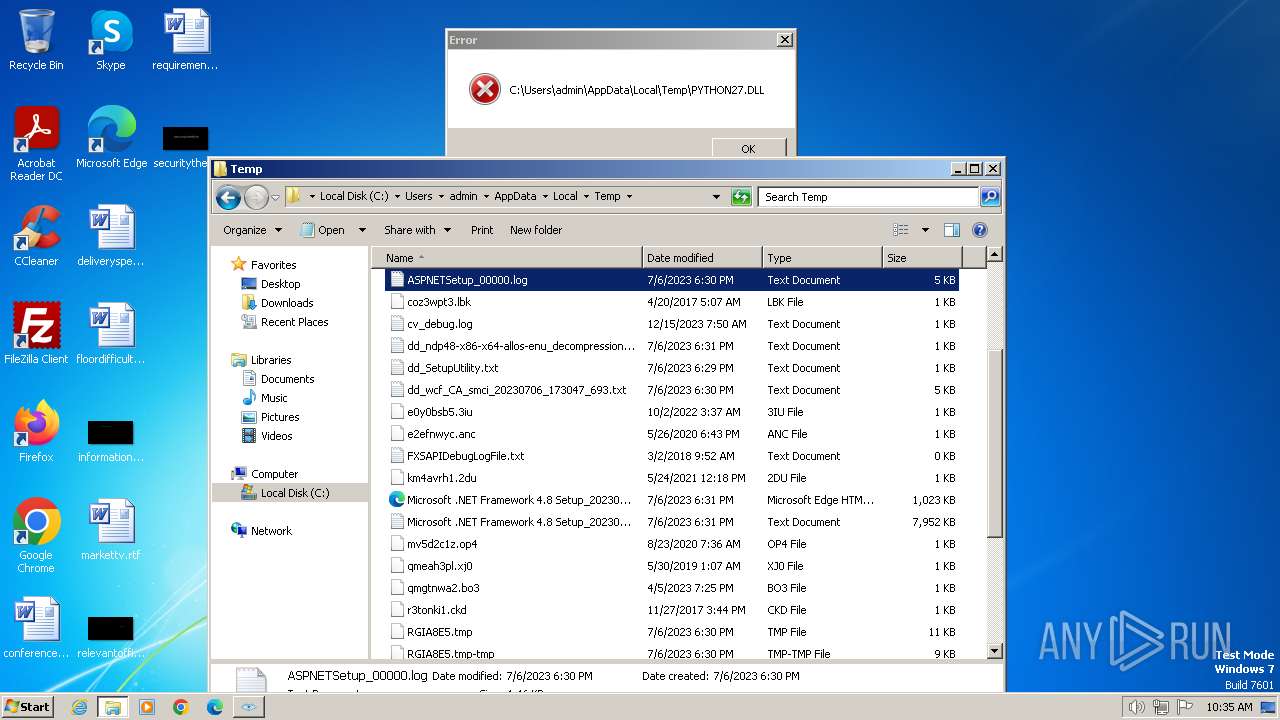Select the file coz3wpt3.lbk
Screen dimensions: 1280x720
pyautogui.click(x=671, y=302)
